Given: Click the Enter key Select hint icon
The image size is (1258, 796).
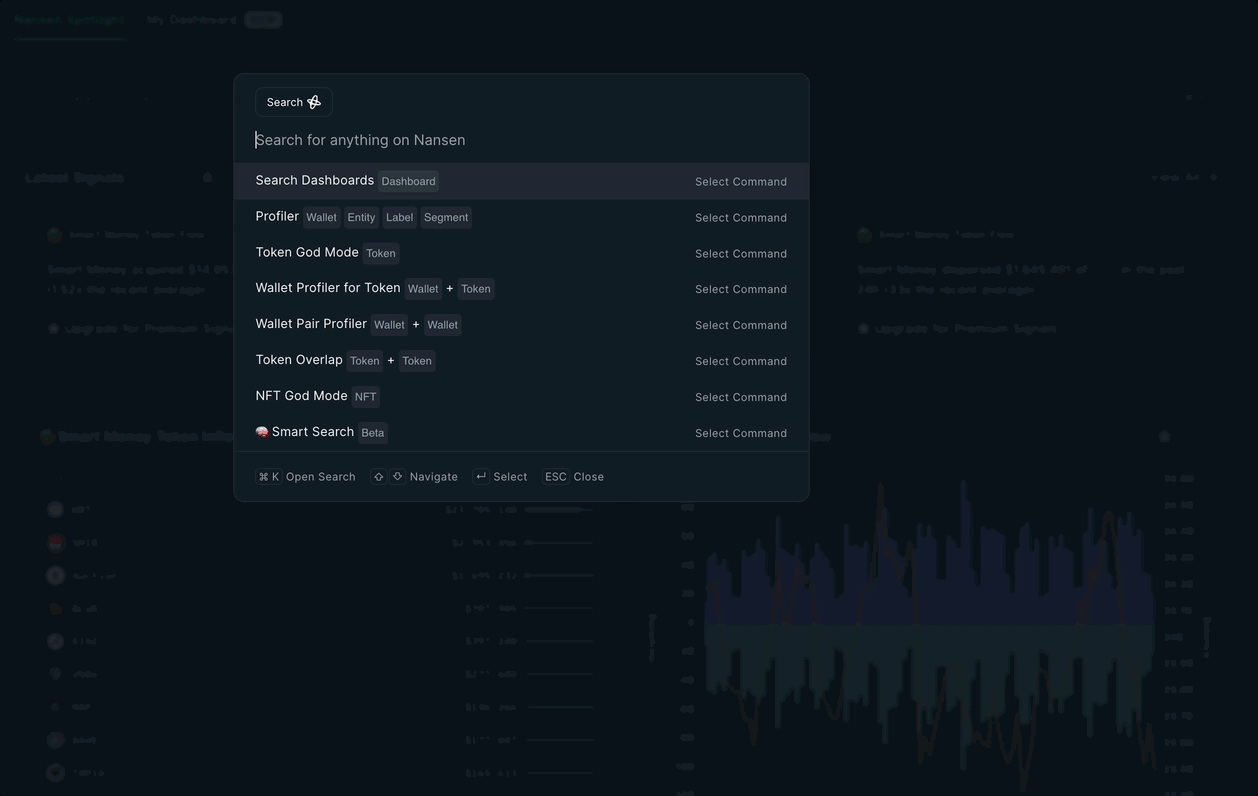Looking at the screenshot, I should point(481,477).
